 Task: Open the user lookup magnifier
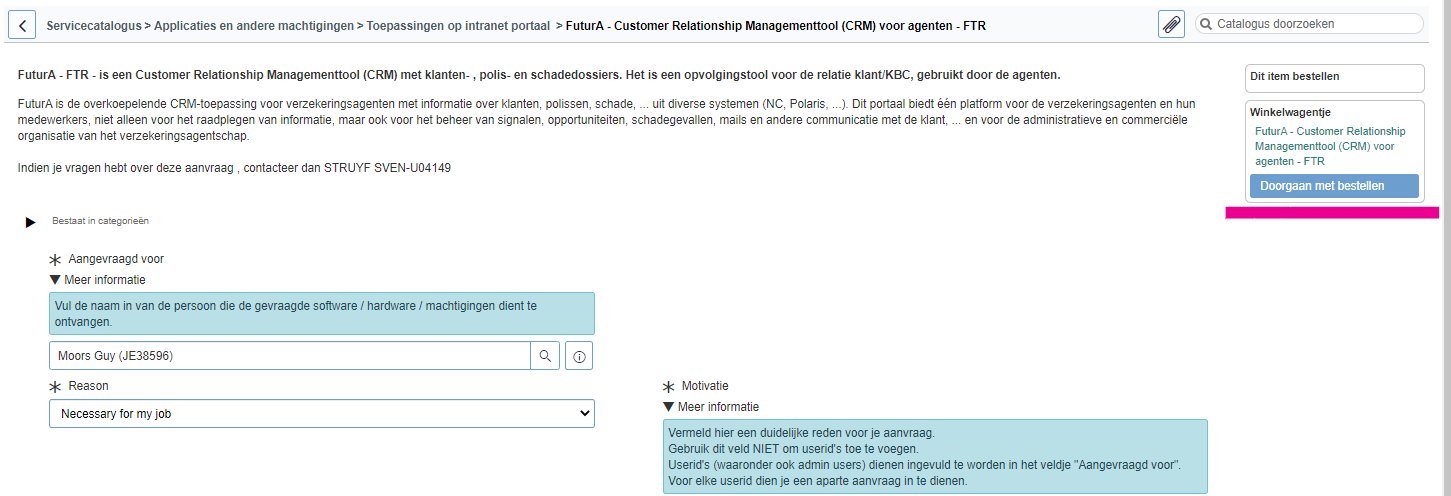(545, 356)
